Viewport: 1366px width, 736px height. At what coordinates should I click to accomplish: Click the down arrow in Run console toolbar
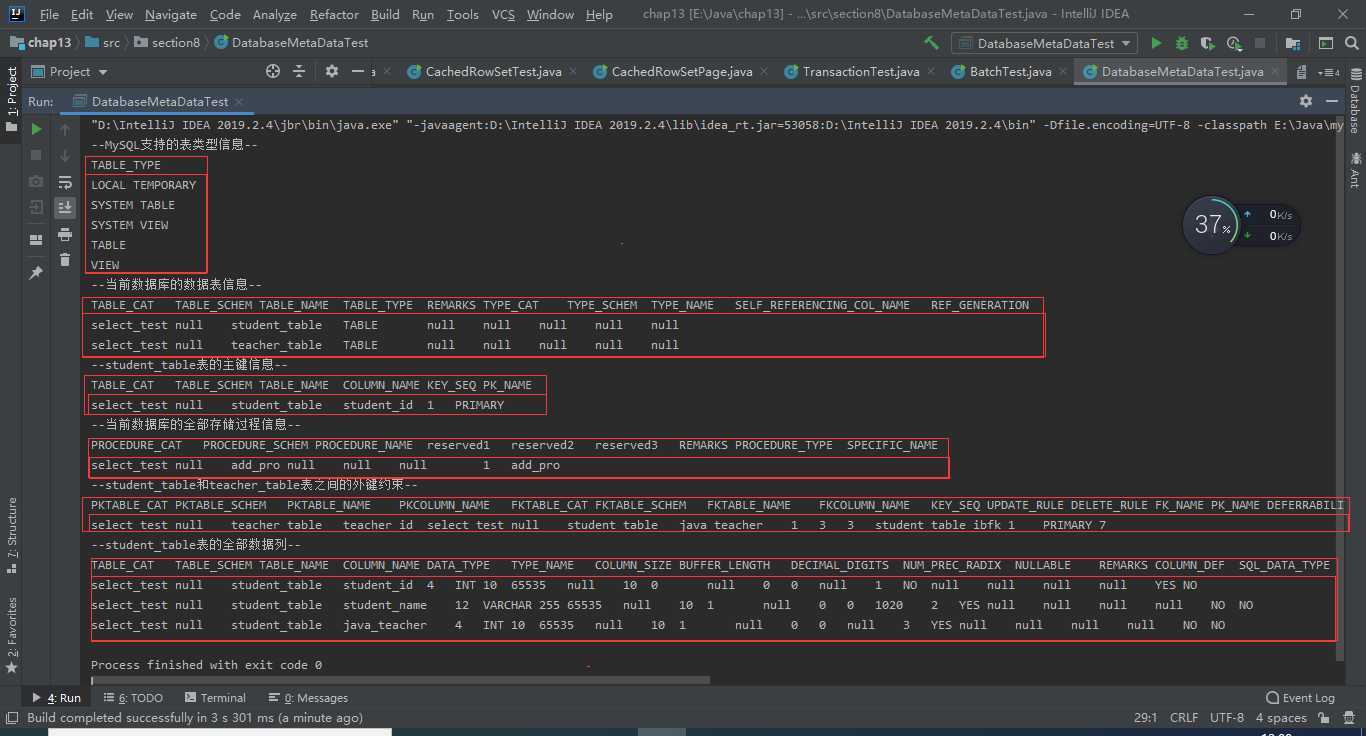(65, 155)
